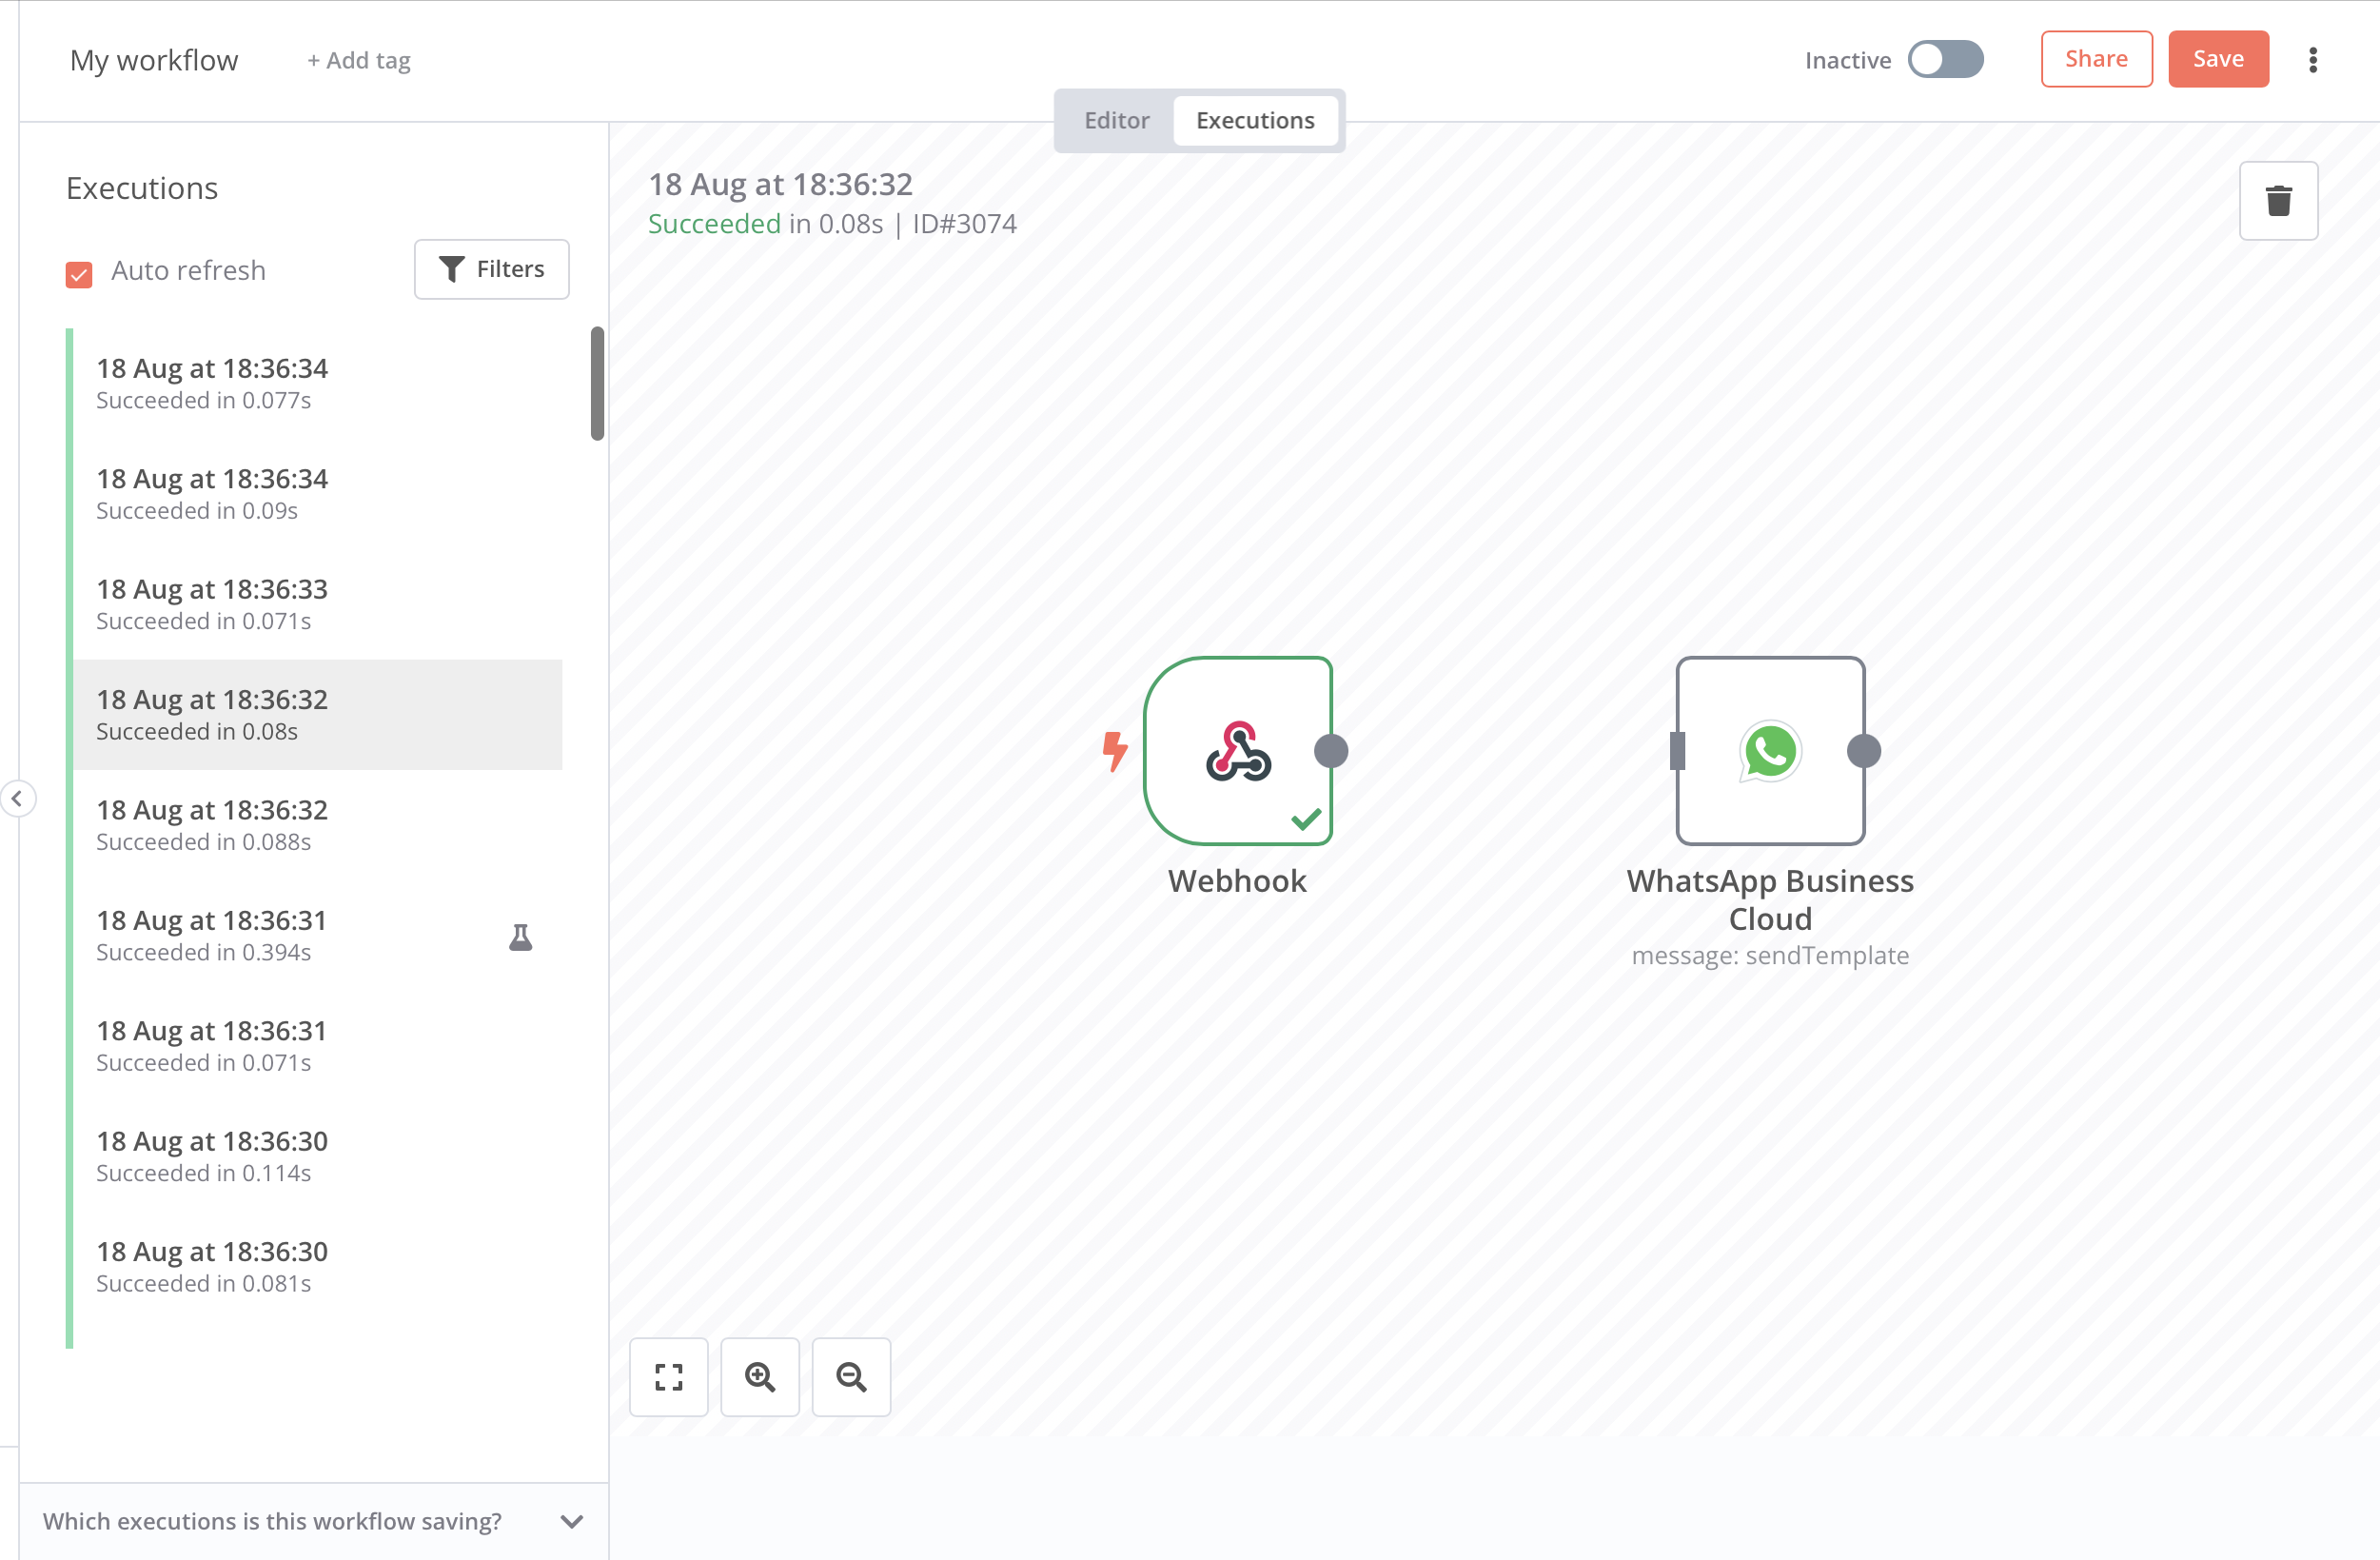Select highlighted execution succeeded in 0.08s
Viewport: 2380px width, 1560px height.
318,715
